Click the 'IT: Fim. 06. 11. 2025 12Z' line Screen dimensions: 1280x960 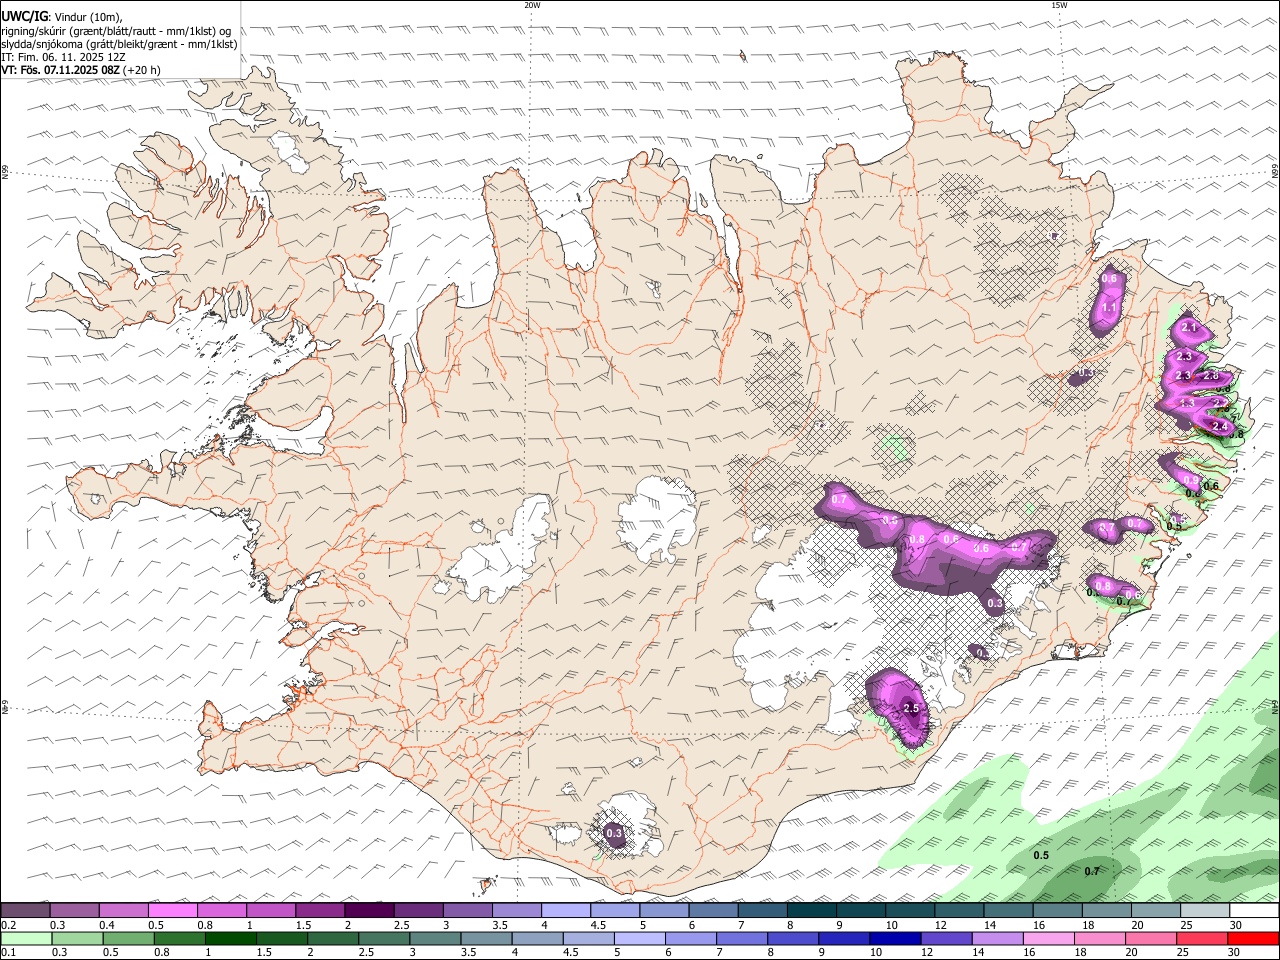pos(62,57)
